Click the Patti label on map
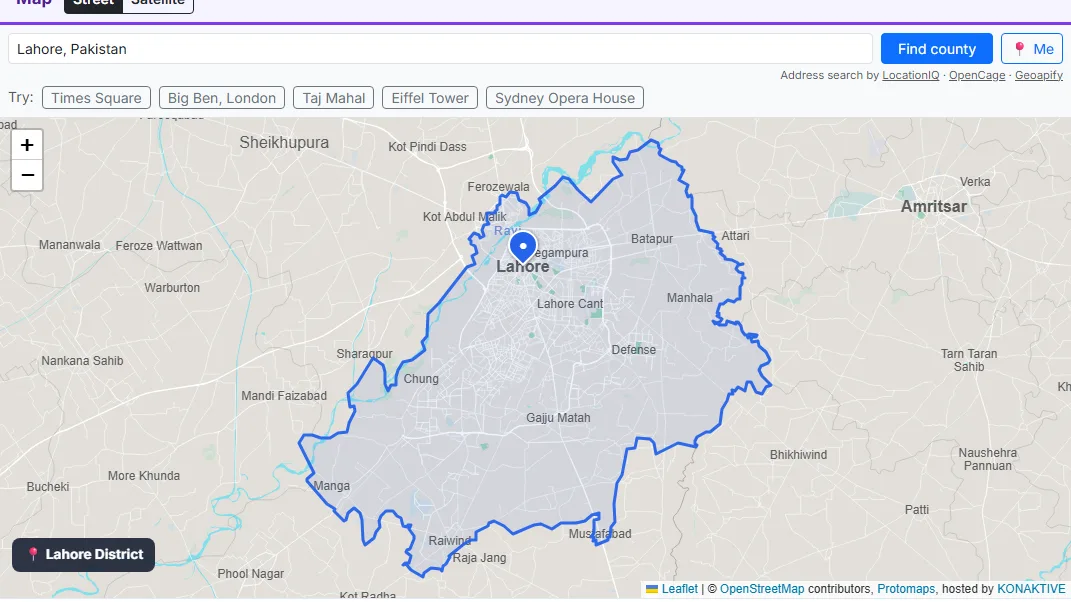The height and width of the screenshot is (602, 1071). coord(917,510)
